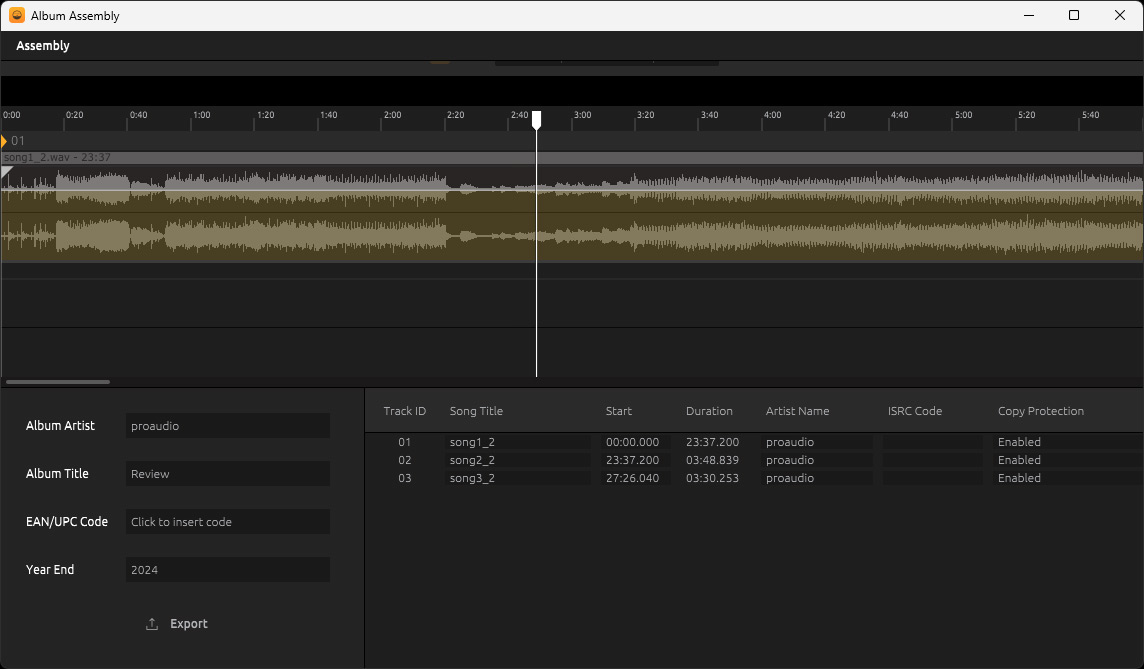The height and width of the screenshot is (669, 1144).
Task: Open the Assembly tab
Action: point(43,46)
